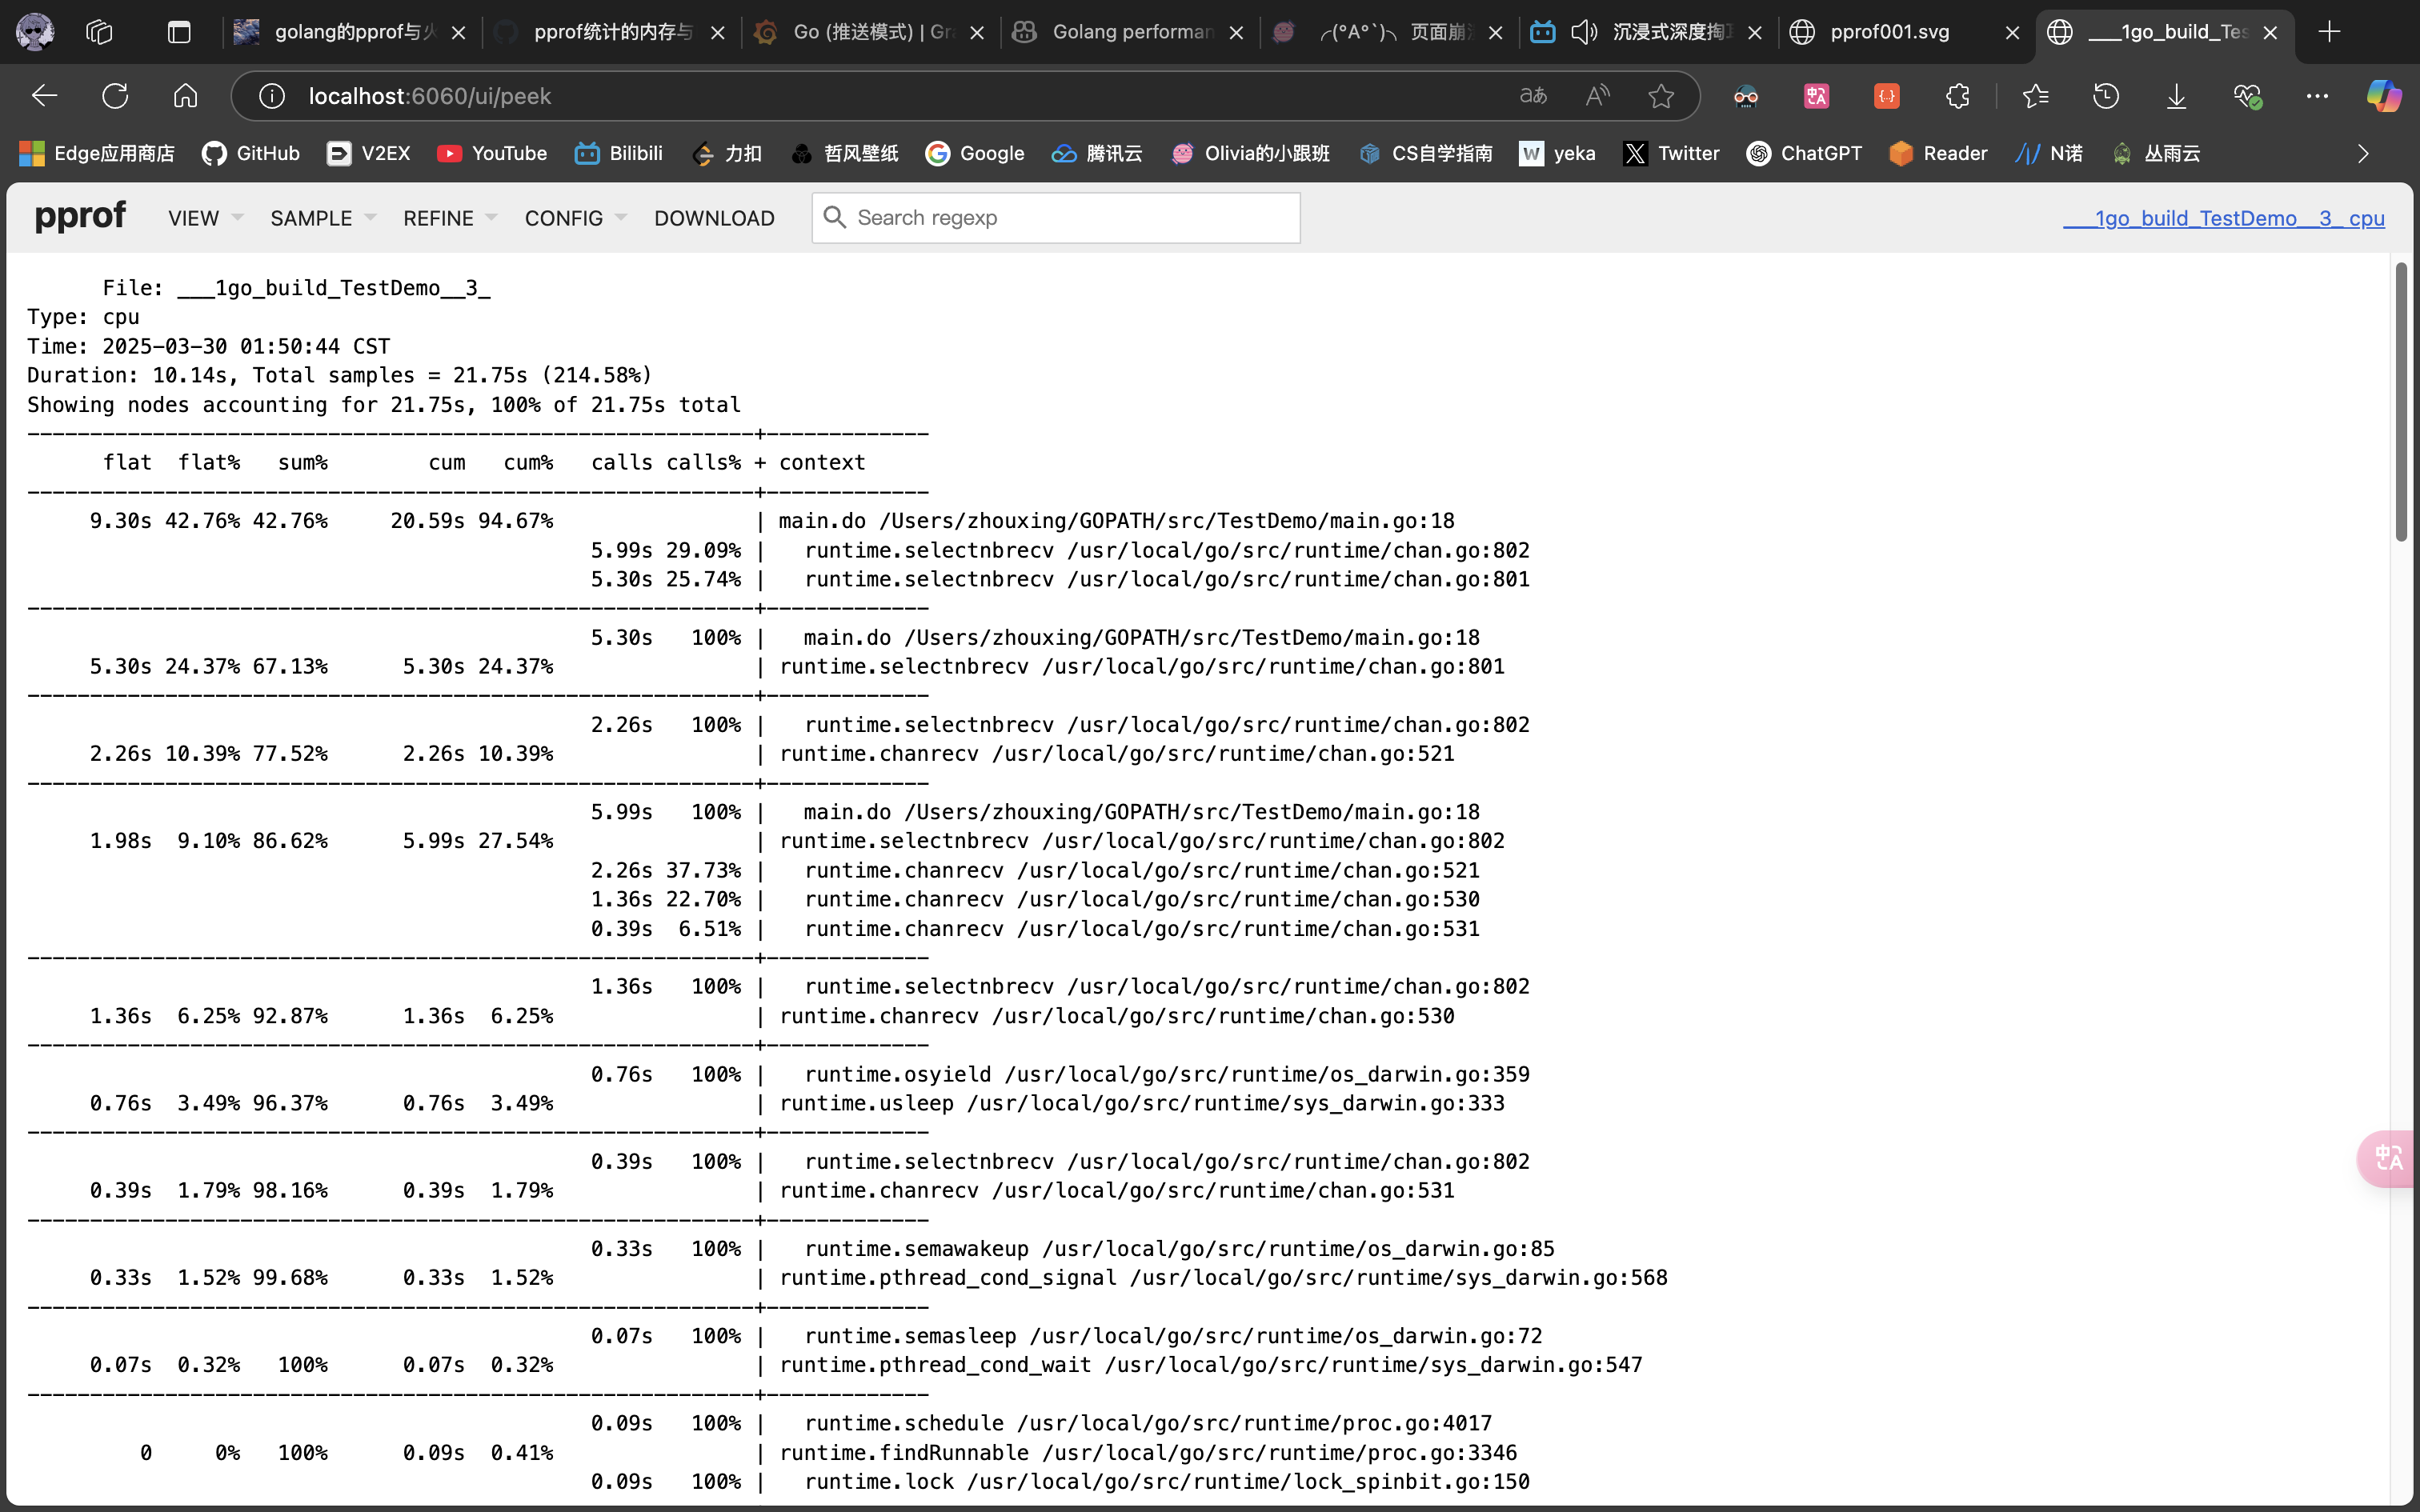Screen dimensions: 2420x1512
Task: Click the browser refresh icon
Action: click(x=115, y=96)
